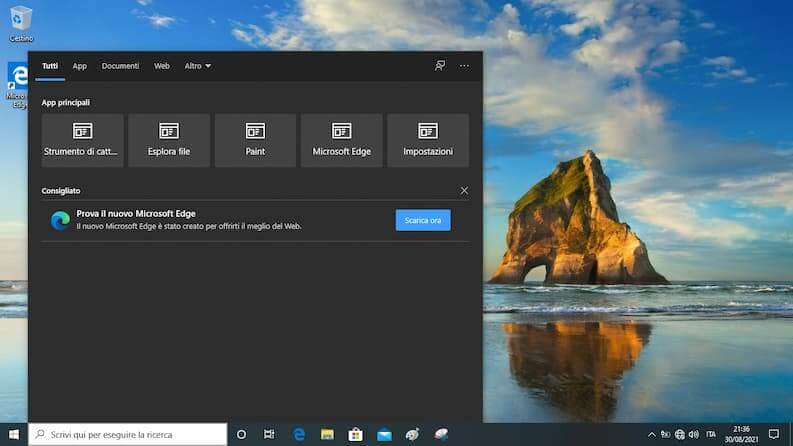The width and height of the screenshot is (793, 446).
Task: Click the power/battery tray icon
Action: 666,434
